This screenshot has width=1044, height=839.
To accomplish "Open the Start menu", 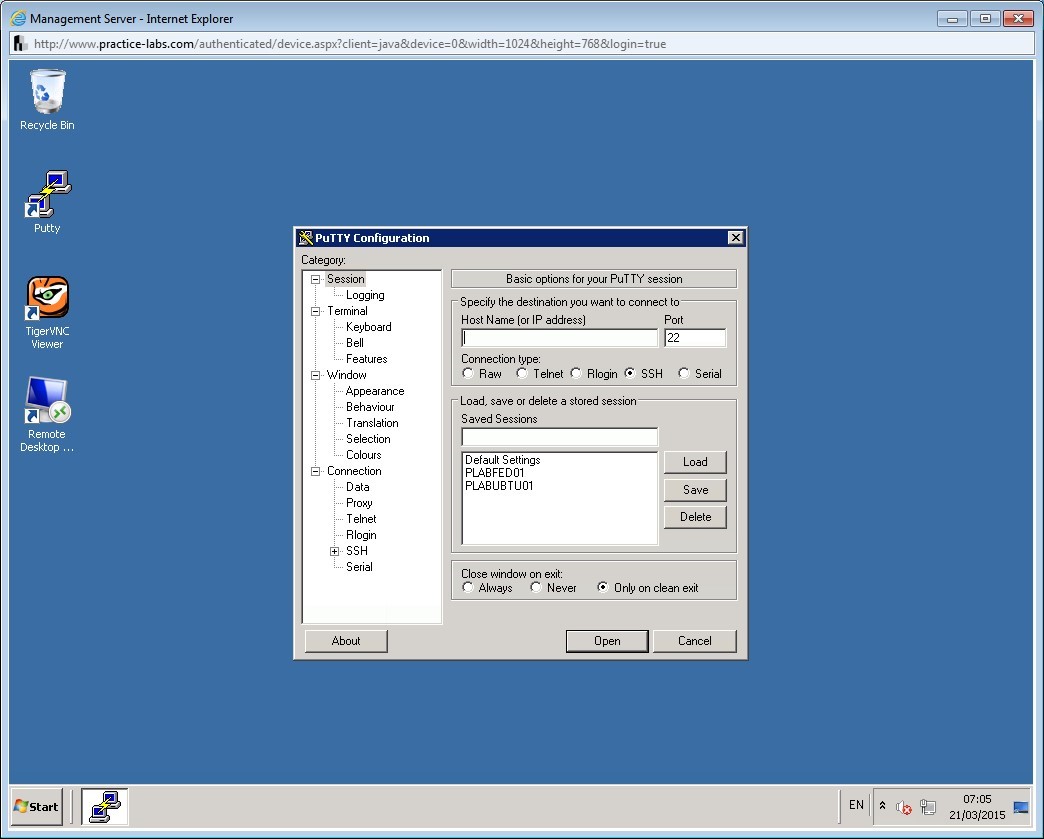I will 35,806.
